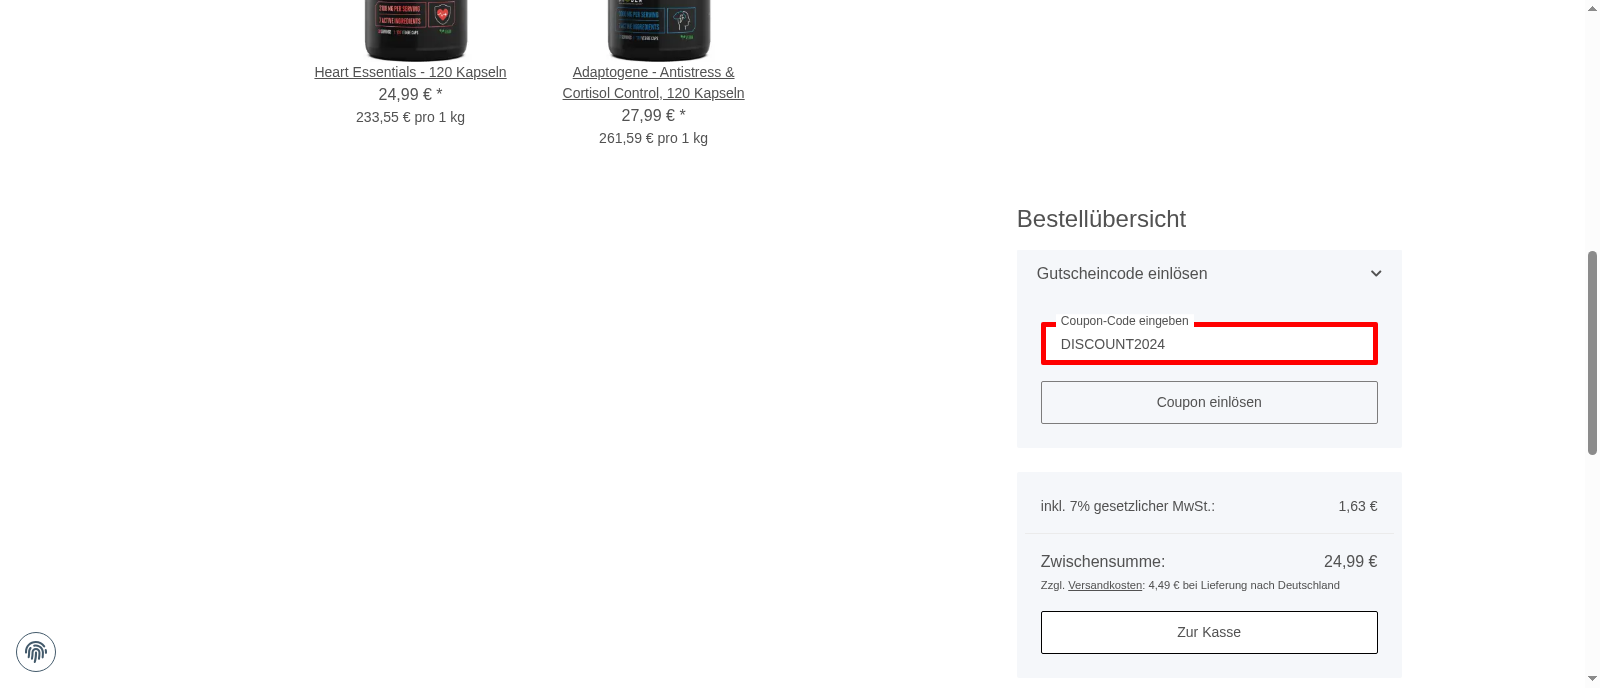This screenshot has width=1600, height=688.
Task: Click the brain outline badge on Adaptogene bottle
Action: pos(680,19)
